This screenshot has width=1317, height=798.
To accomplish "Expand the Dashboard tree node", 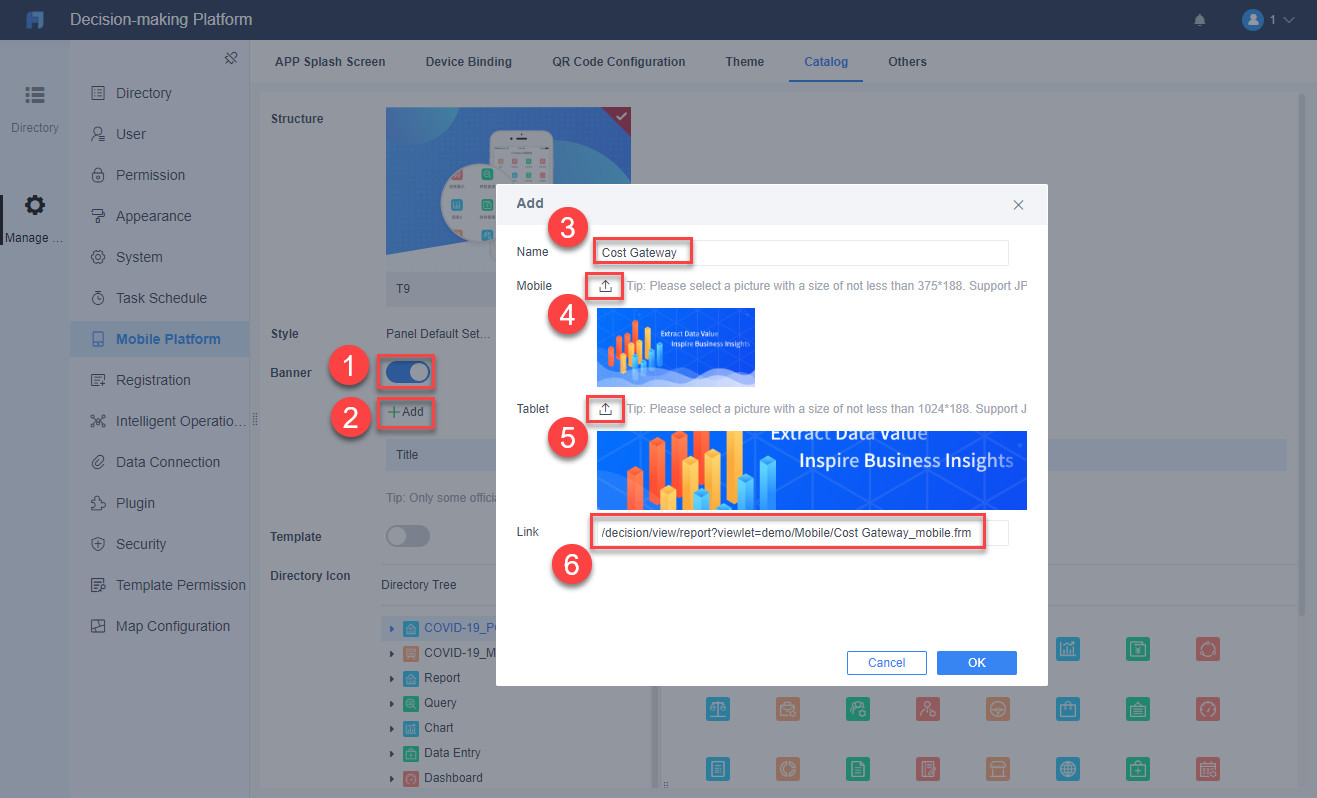I will (392, 778).
